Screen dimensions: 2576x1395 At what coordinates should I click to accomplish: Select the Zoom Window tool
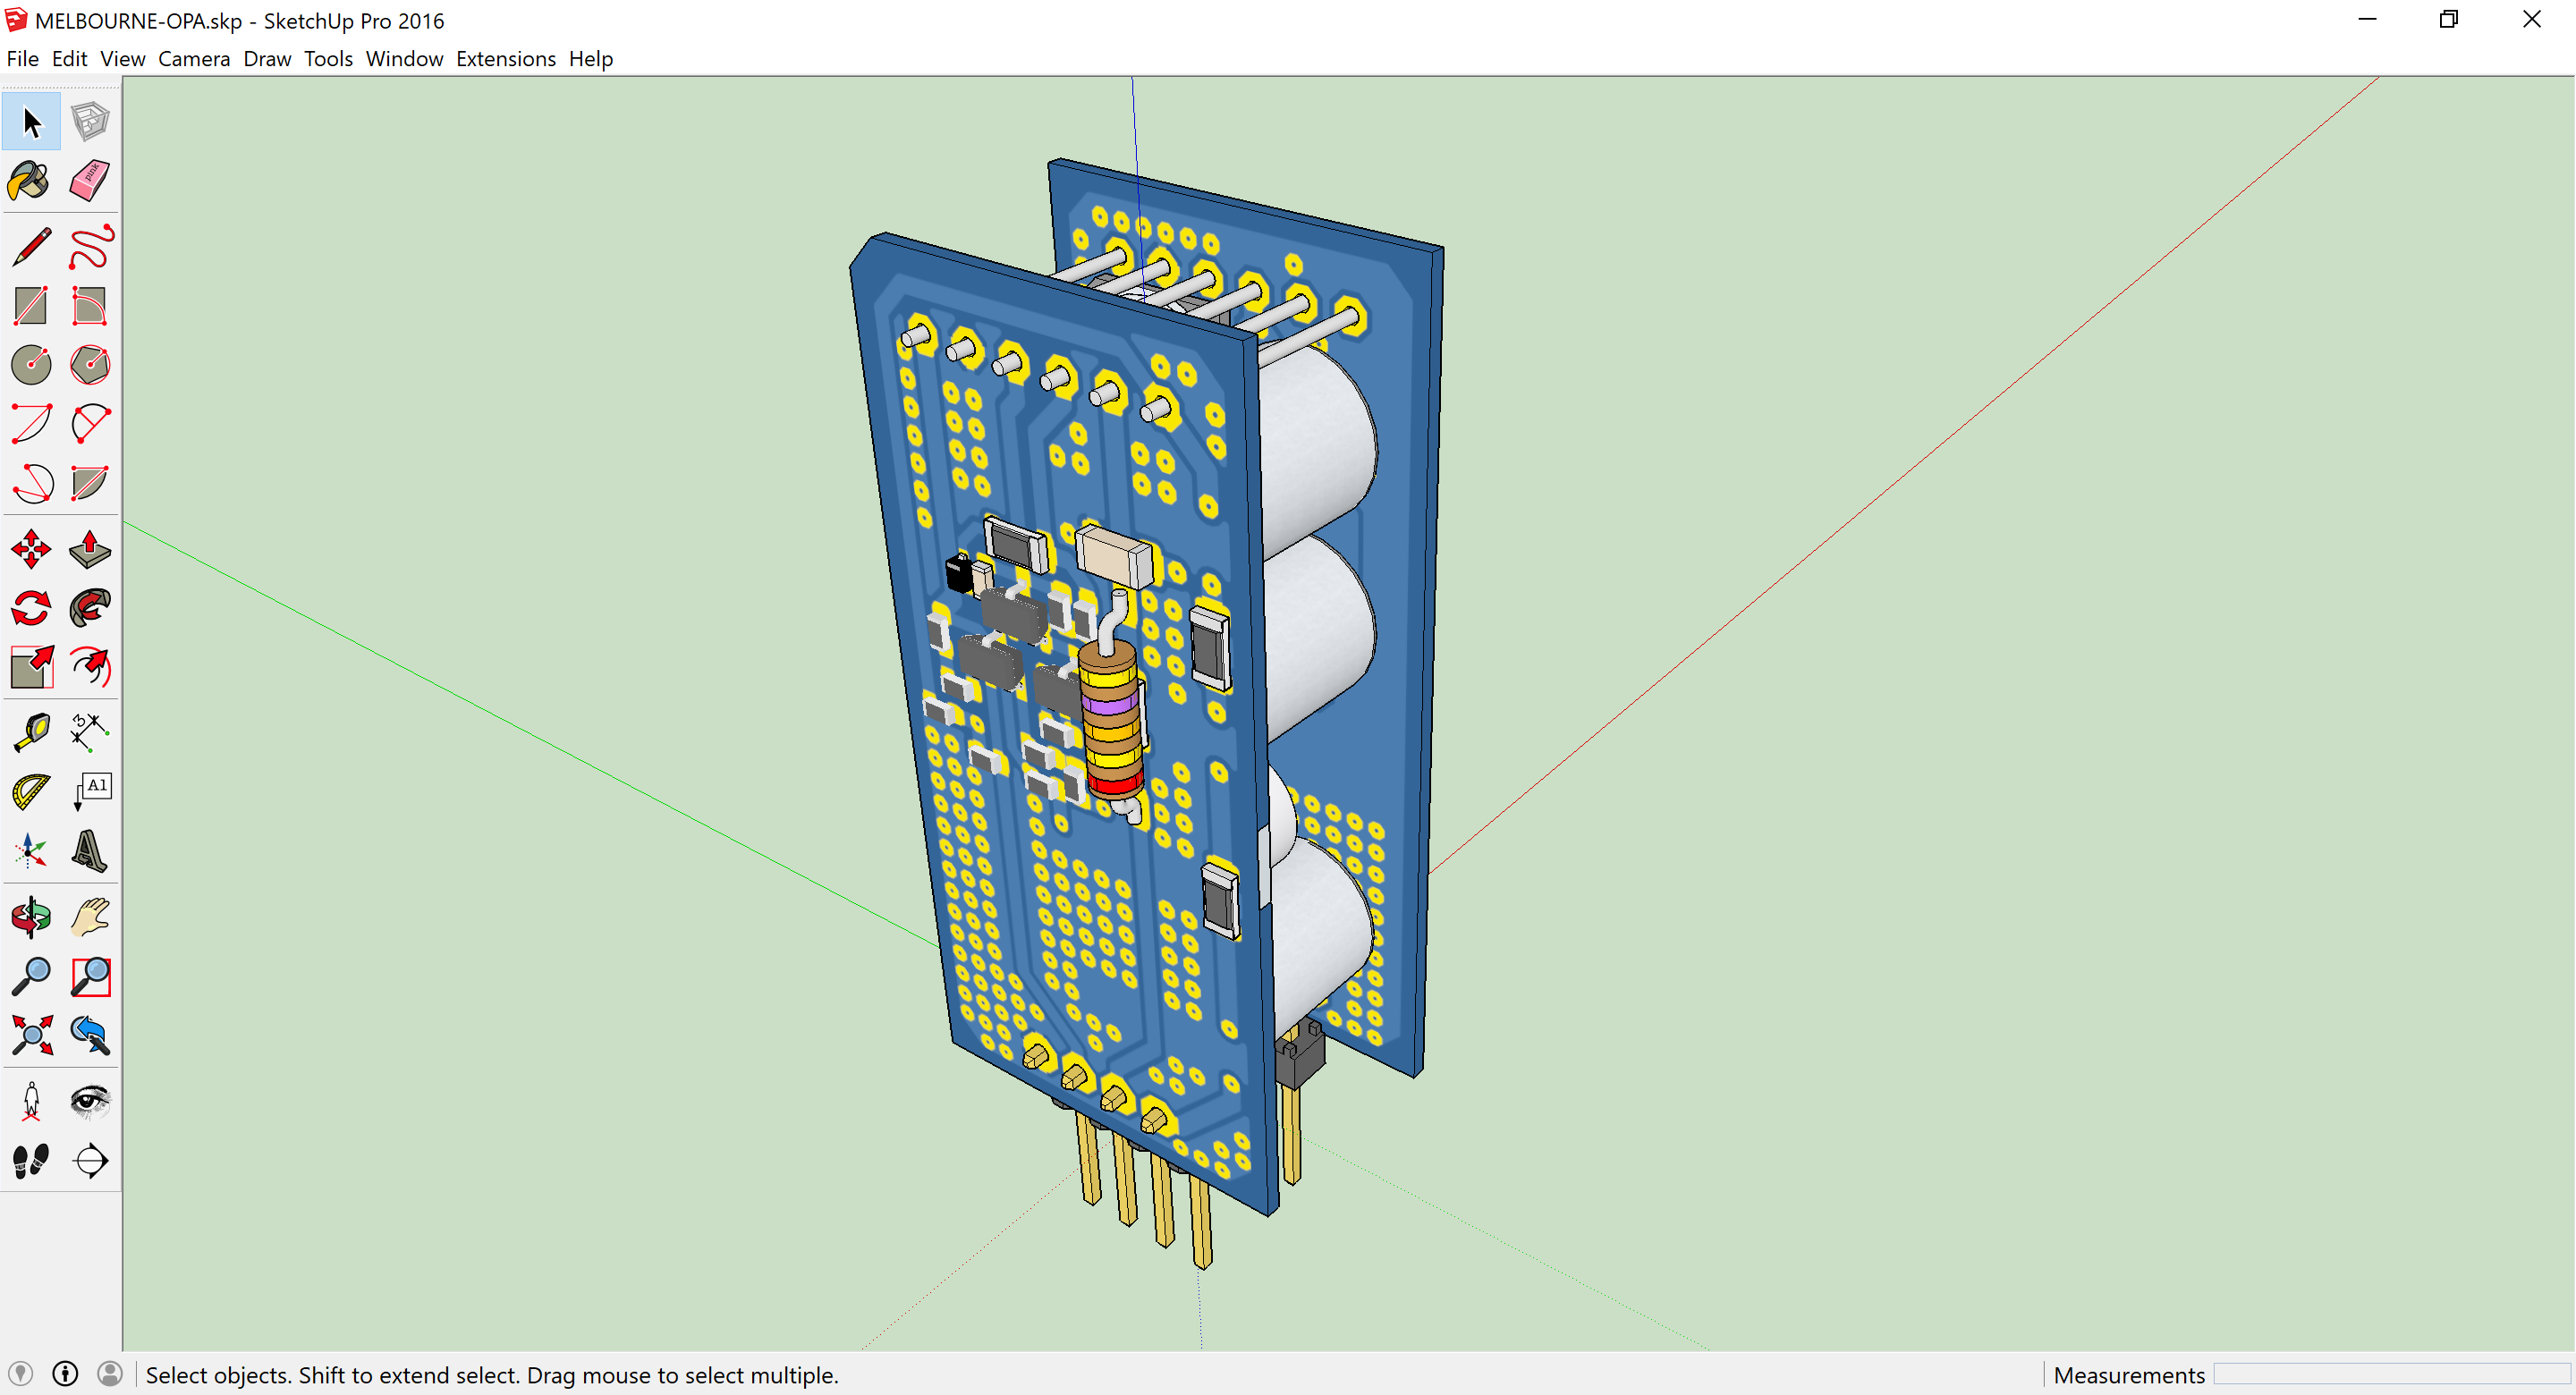click(x=90, y=976)
